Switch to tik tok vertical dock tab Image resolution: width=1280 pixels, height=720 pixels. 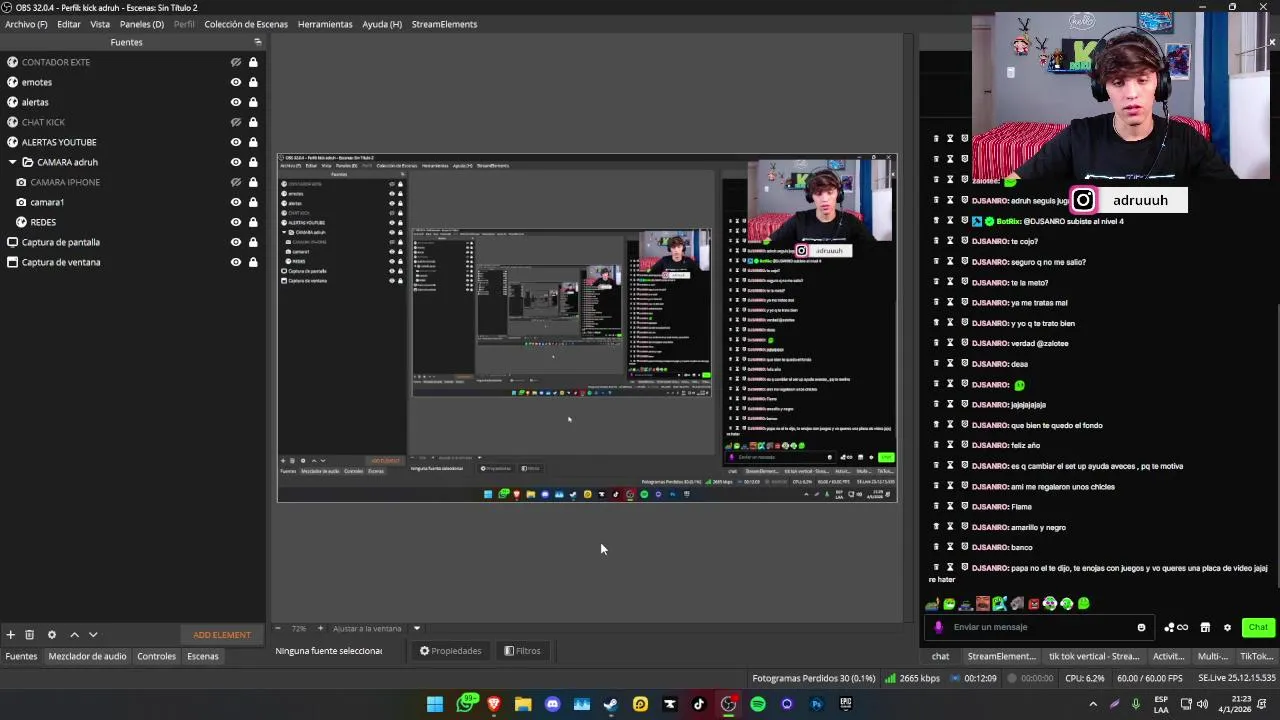point(1094,656)
